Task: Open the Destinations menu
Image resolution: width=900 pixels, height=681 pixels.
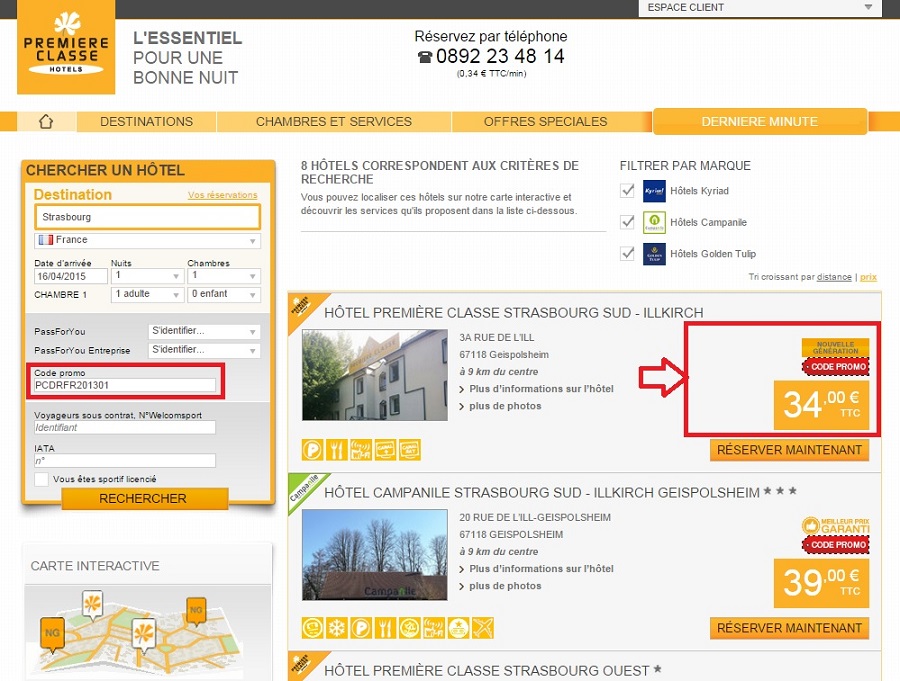Action: coord(146,122)
